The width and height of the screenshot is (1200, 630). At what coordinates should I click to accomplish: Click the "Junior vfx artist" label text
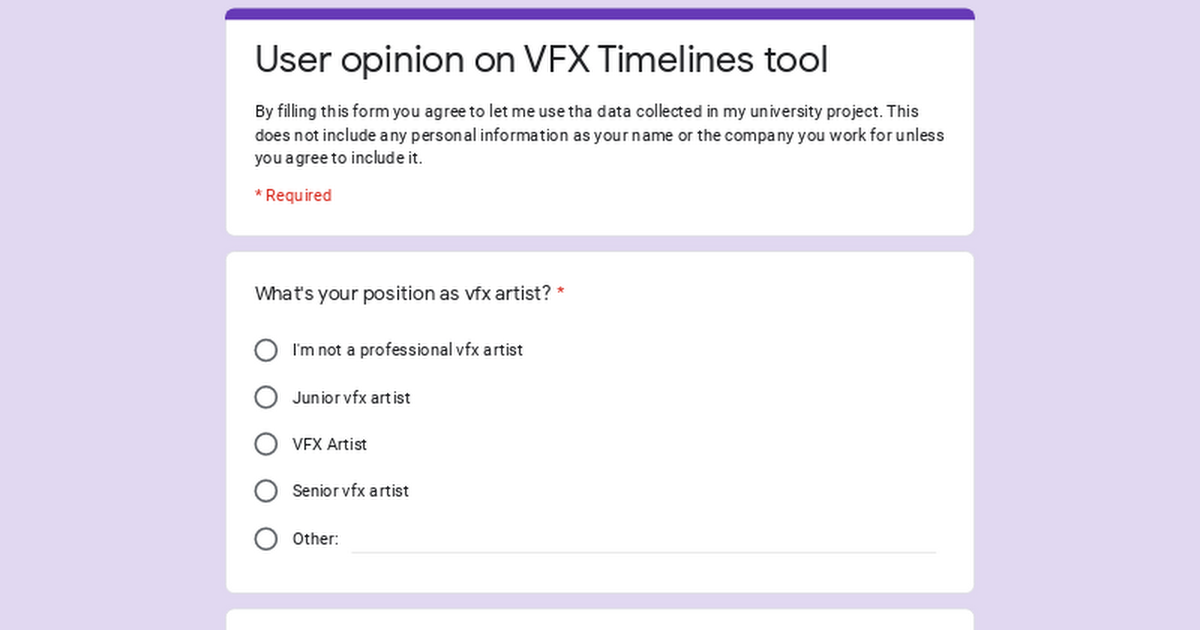pos(351,397)
